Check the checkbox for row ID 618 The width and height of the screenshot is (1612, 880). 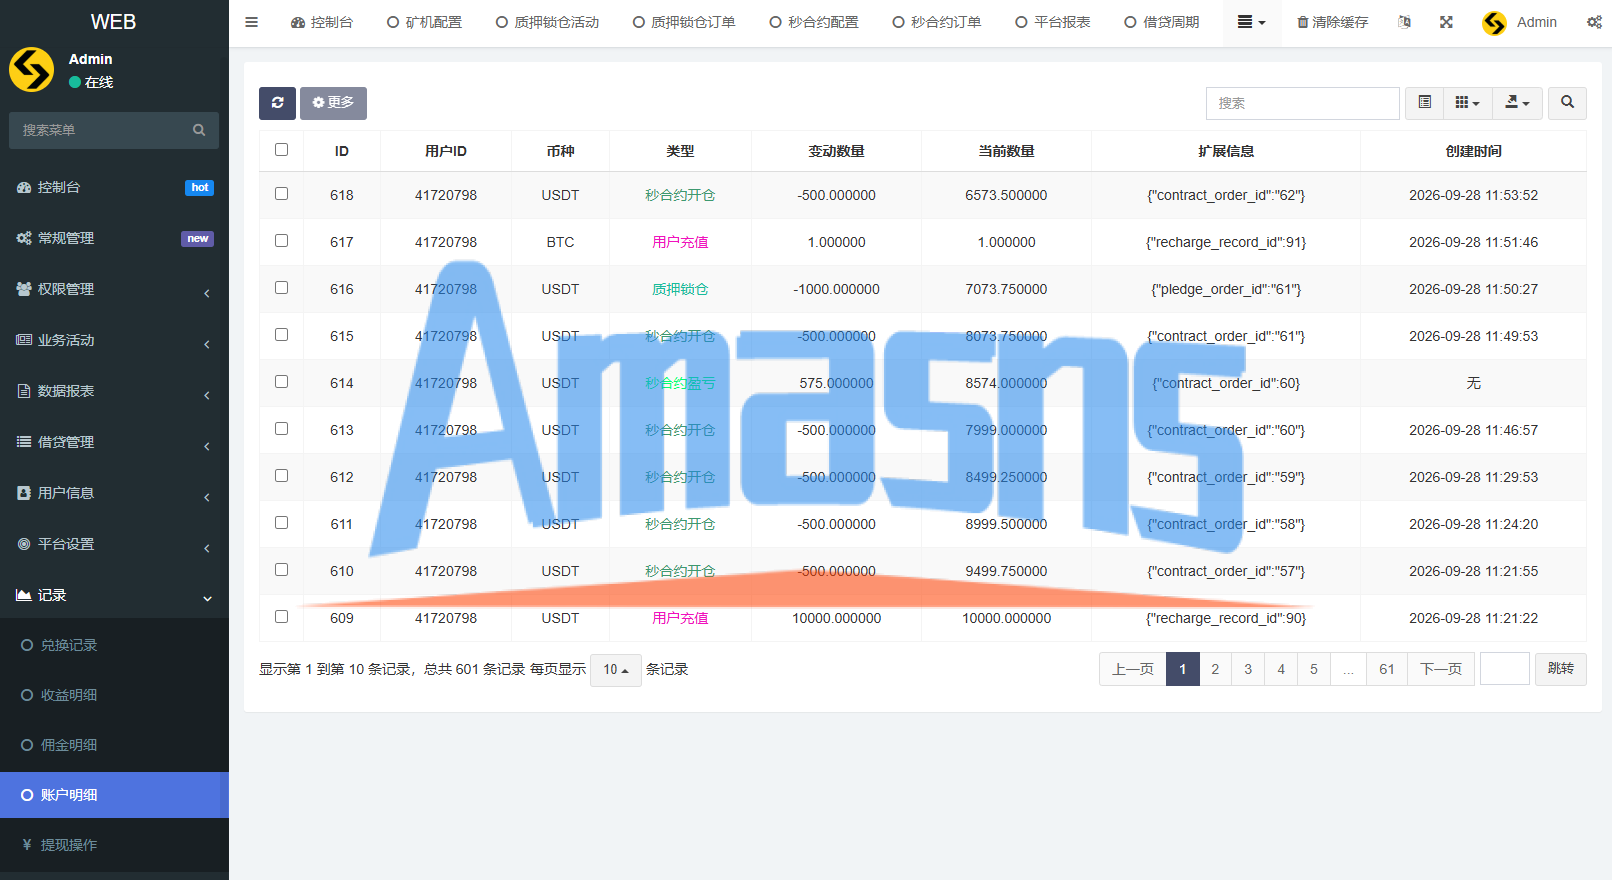click(x=281, y=194)
